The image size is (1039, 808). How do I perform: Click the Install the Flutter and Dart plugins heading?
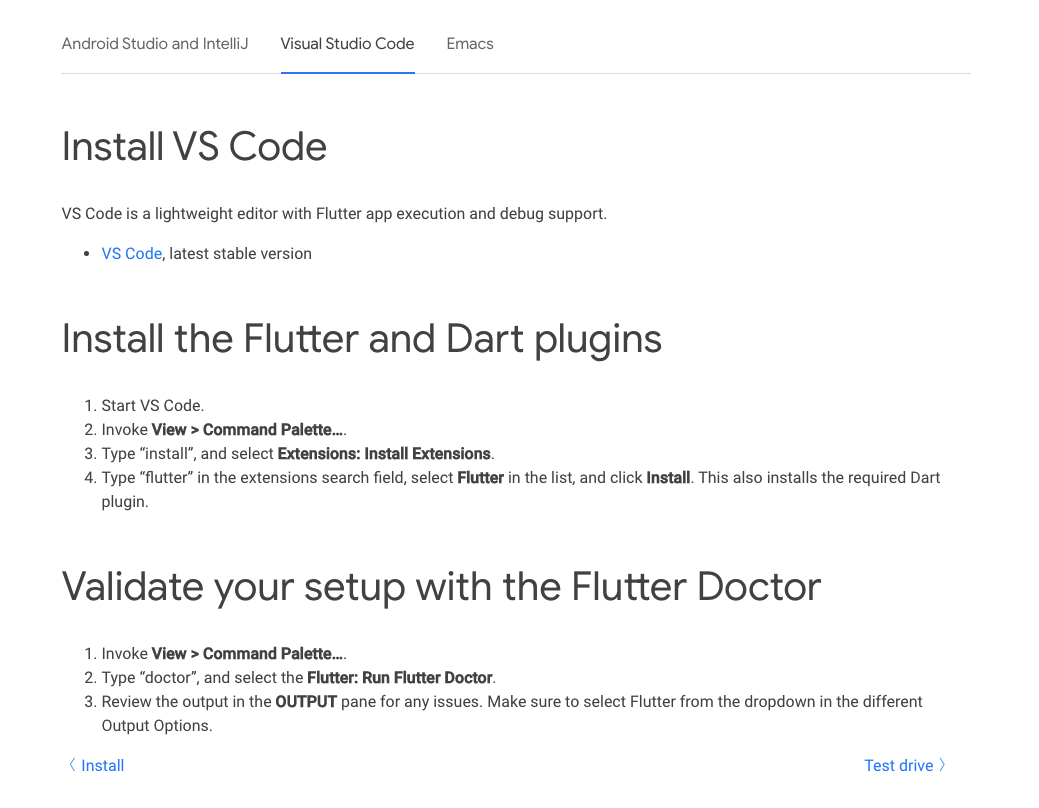click(x=362, y=339)
